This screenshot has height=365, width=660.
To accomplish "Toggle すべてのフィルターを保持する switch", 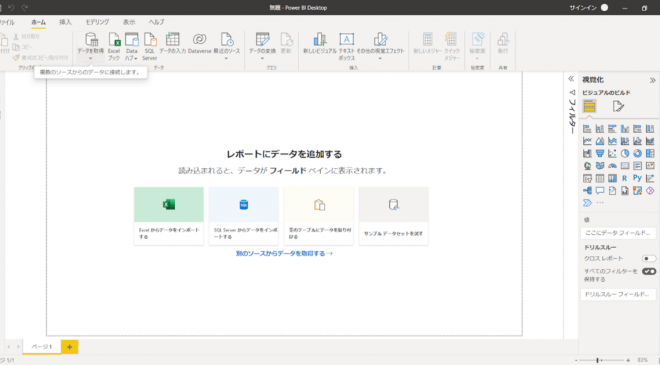I will pos(649,272).
